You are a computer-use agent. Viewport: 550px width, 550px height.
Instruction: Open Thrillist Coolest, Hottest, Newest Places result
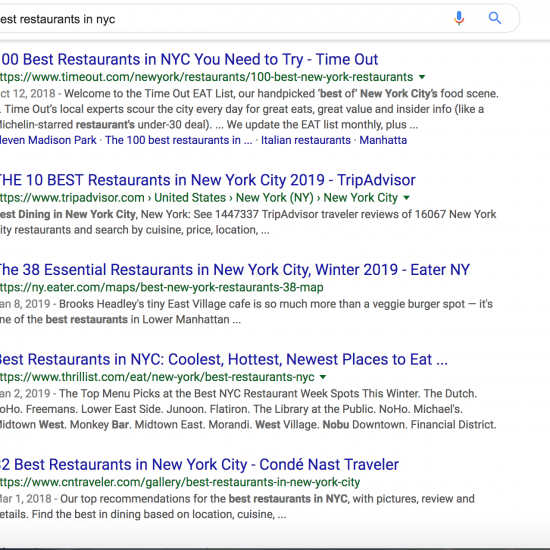[224, 359]
